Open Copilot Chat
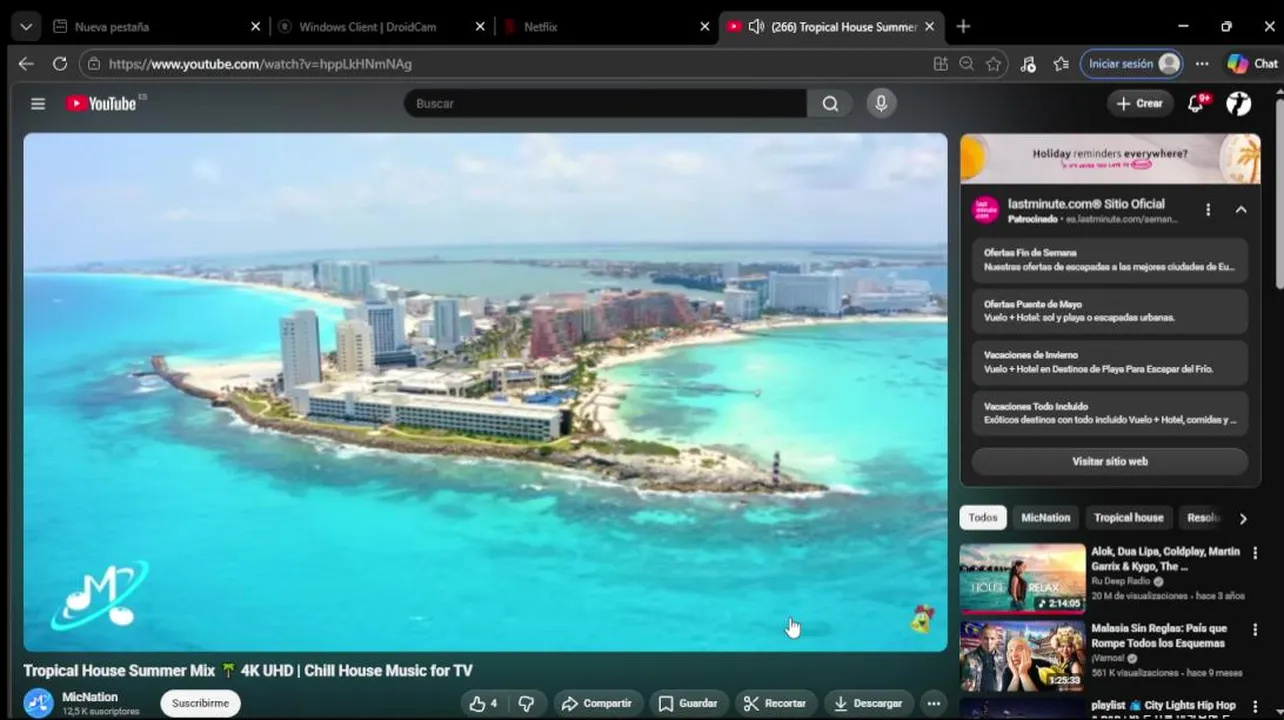Screen dimensions: 1284x720 [1252, 64]
